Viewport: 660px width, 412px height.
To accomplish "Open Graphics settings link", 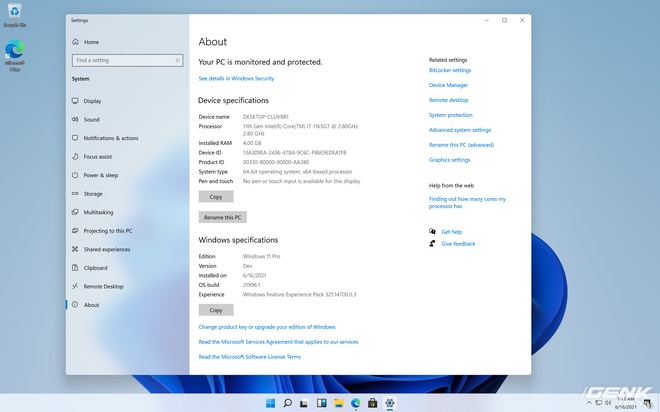I will tap(449, 160).
